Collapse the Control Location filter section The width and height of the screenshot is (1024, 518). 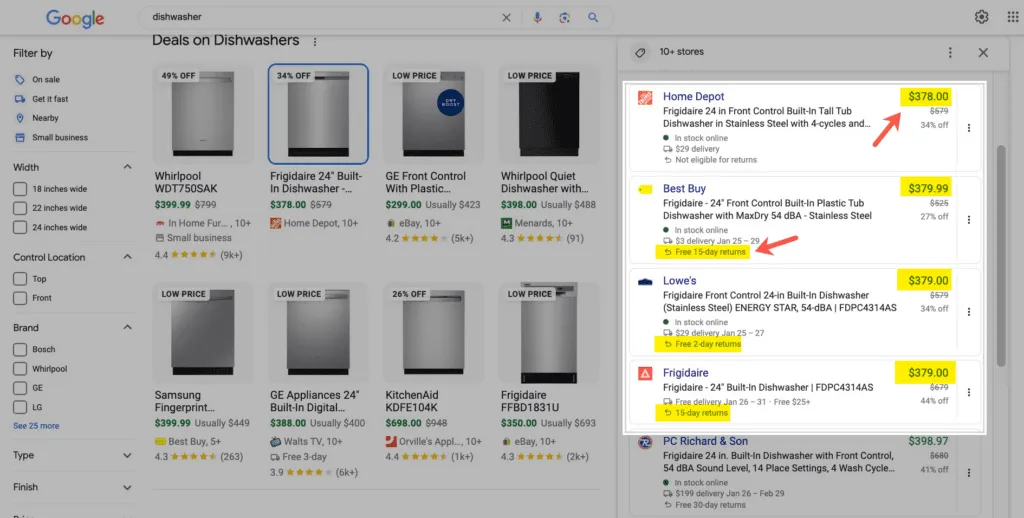[127, 257]
